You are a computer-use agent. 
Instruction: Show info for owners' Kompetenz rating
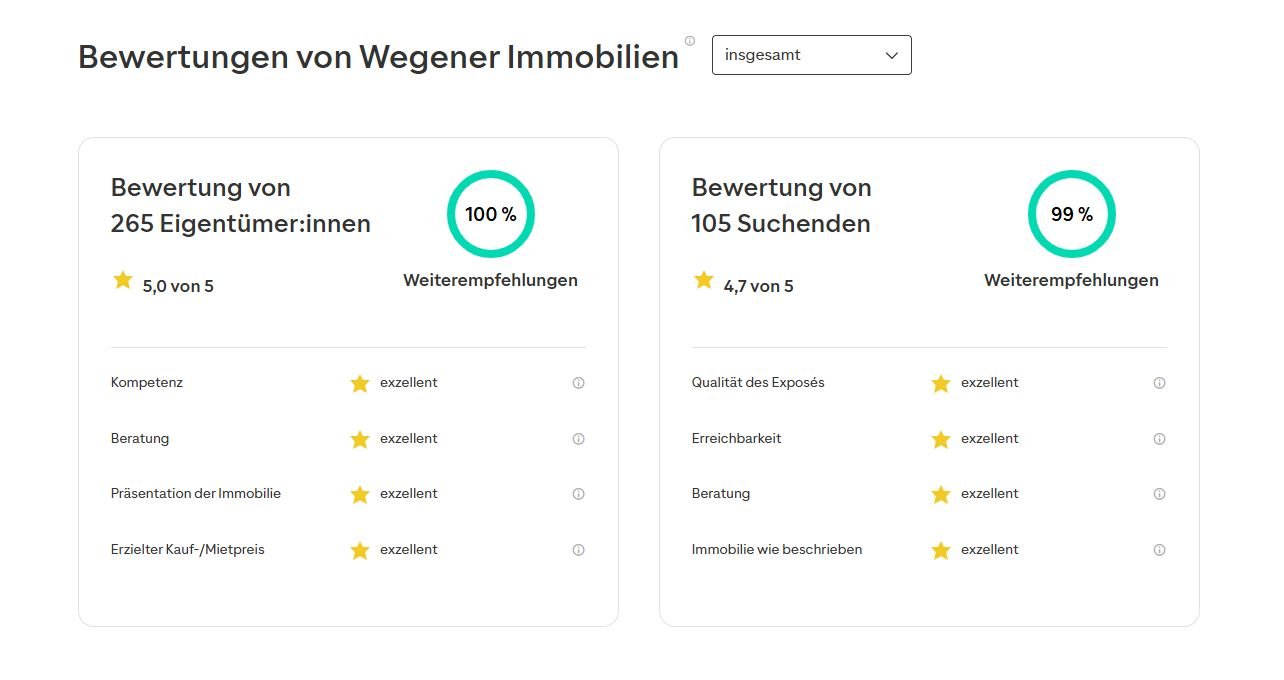click(x=578, y=383)
